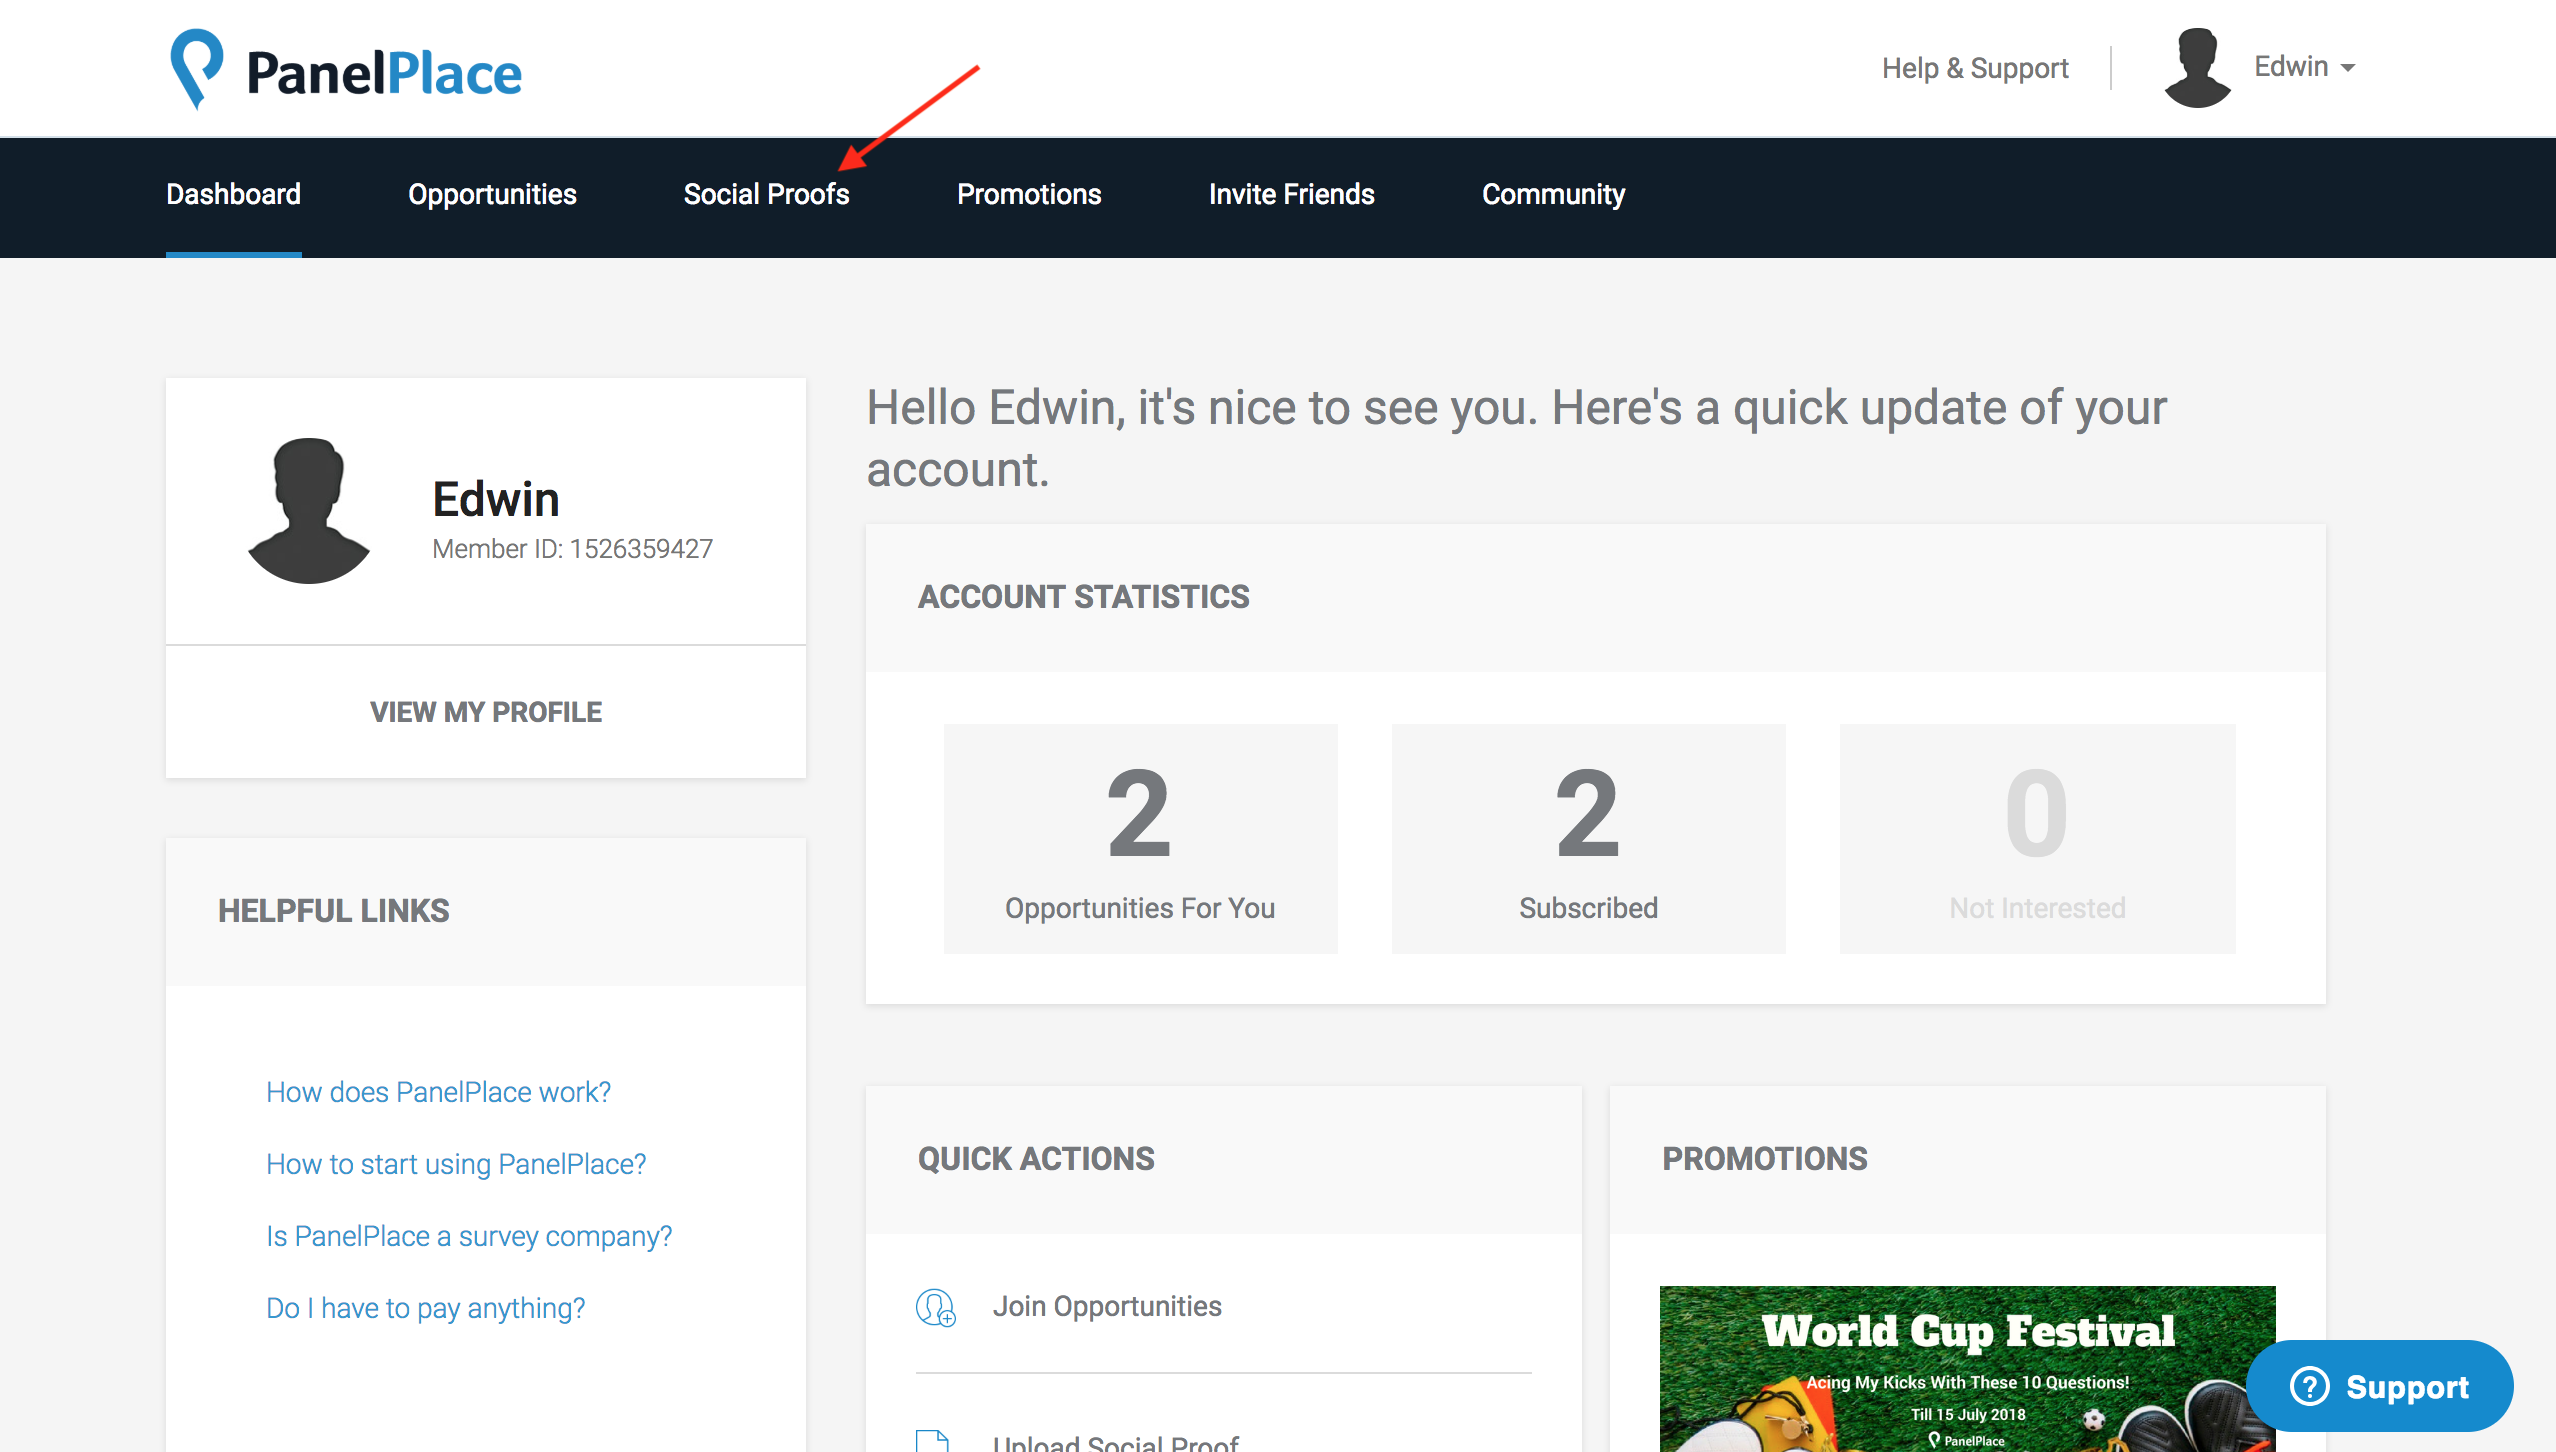Expand the Edwin account dropdown arrow
Screen dimensions: 2556x1452
pos(2348,68)
